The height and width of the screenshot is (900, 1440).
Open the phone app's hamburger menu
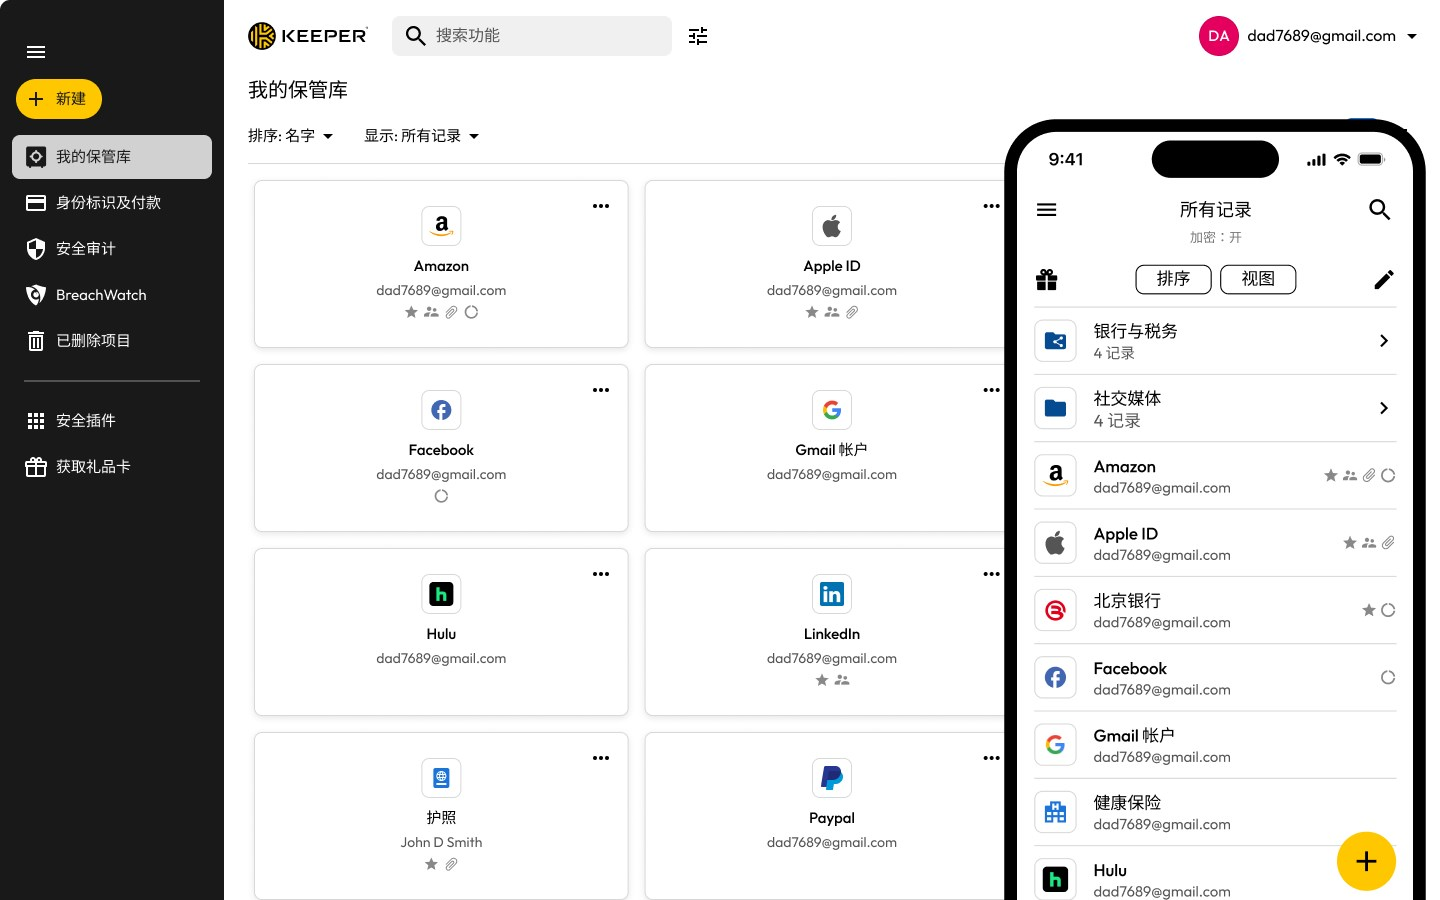(x=1047, y=210)
